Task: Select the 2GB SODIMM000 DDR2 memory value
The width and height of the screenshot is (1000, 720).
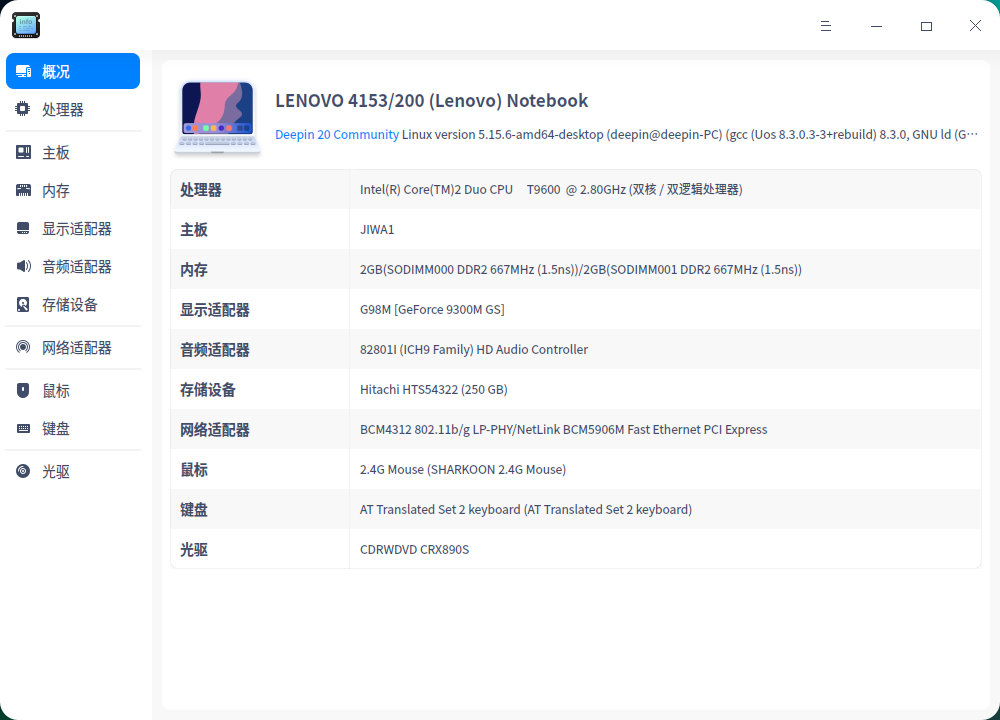Action: tap(581, 270)
